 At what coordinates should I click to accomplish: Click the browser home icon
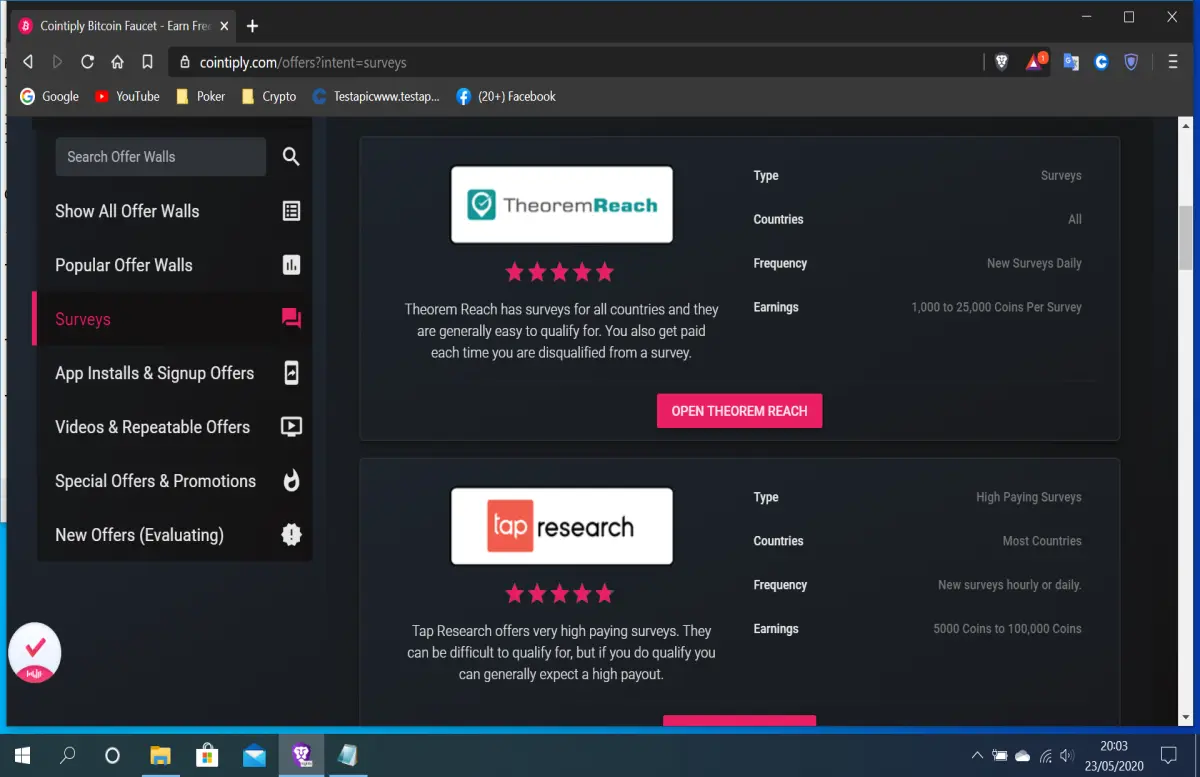(117, 62)
